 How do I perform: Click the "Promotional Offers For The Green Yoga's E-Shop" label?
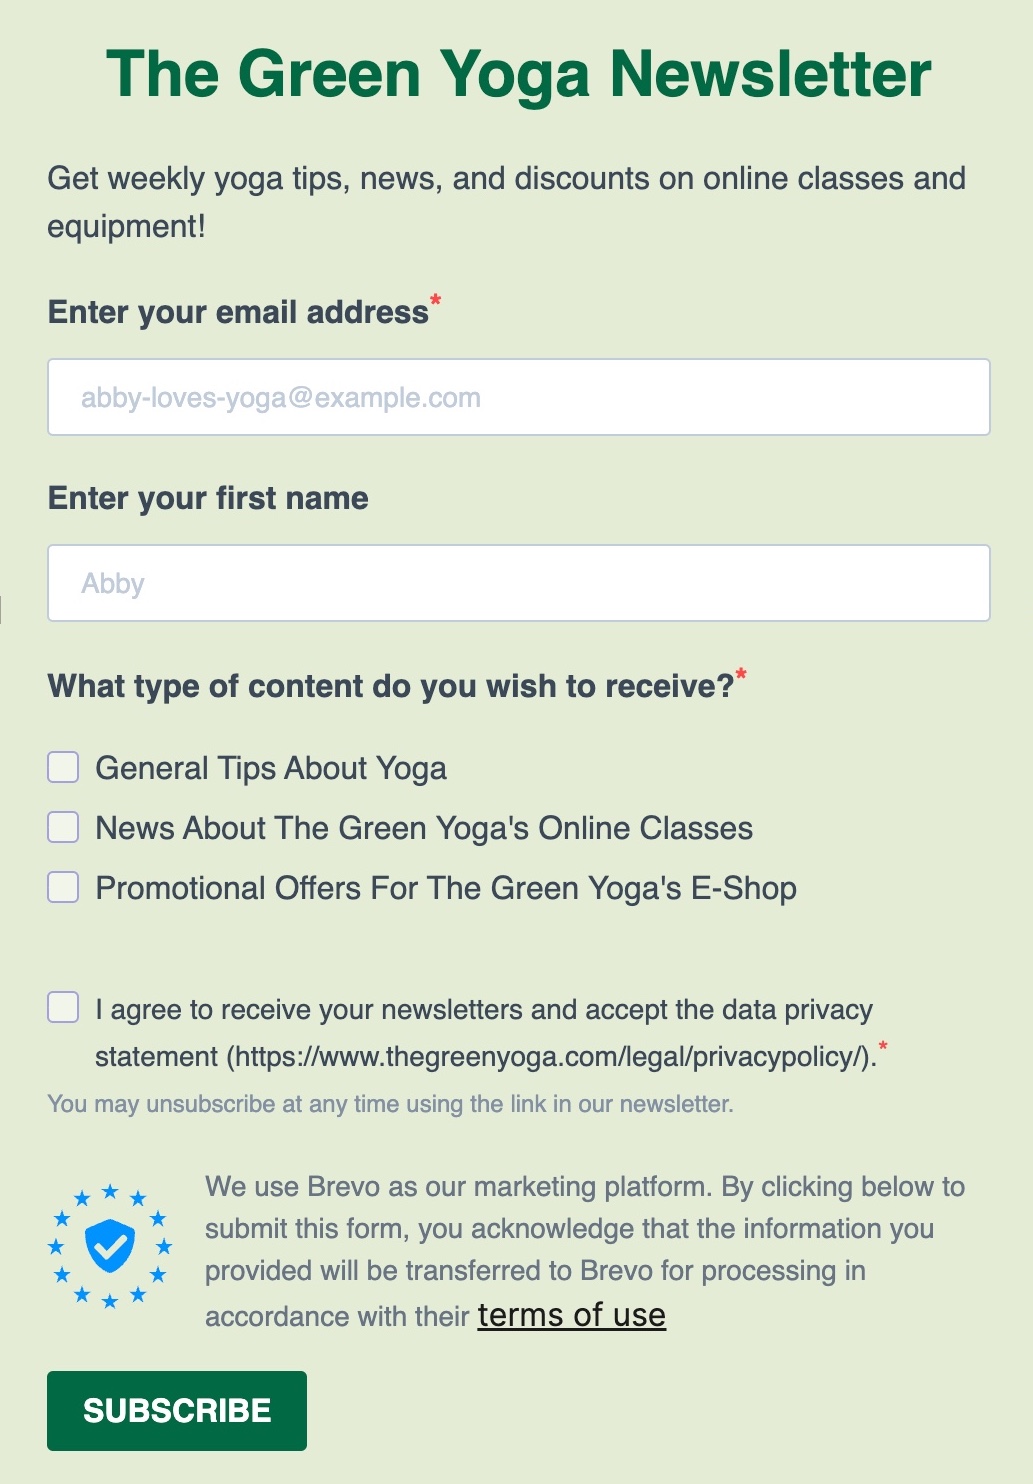[x=446, y=888]
